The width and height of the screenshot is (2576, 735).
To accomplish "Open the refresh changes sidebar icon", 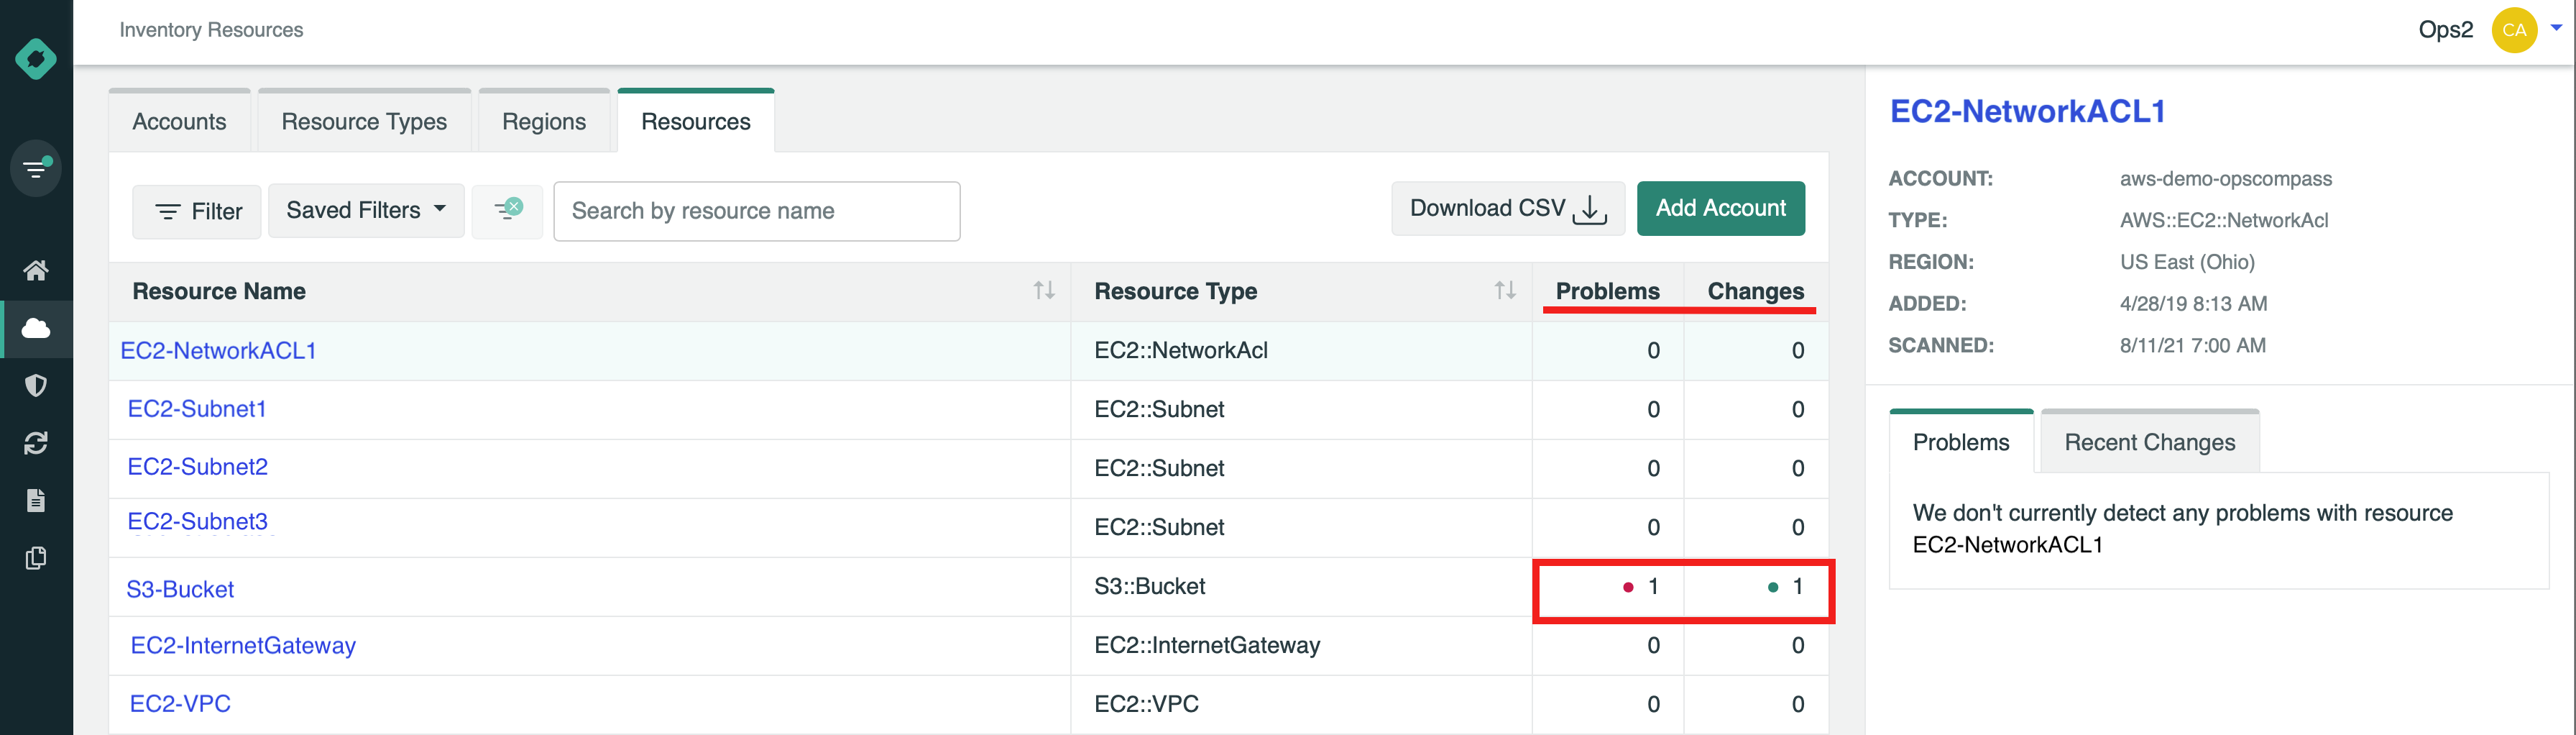I will 36,443.
